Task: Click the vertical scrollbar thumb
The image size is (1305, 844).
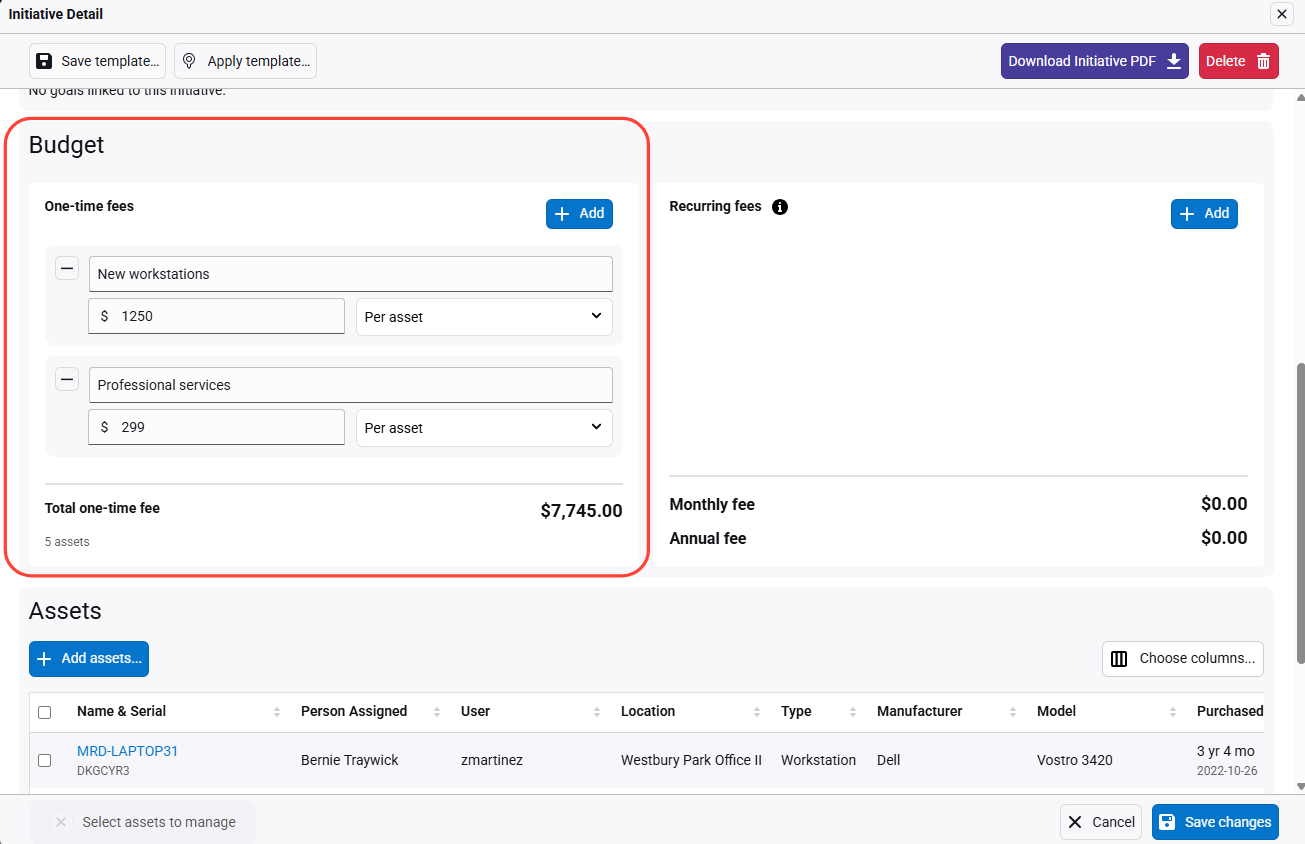Action: click(x=1299, y=510)
